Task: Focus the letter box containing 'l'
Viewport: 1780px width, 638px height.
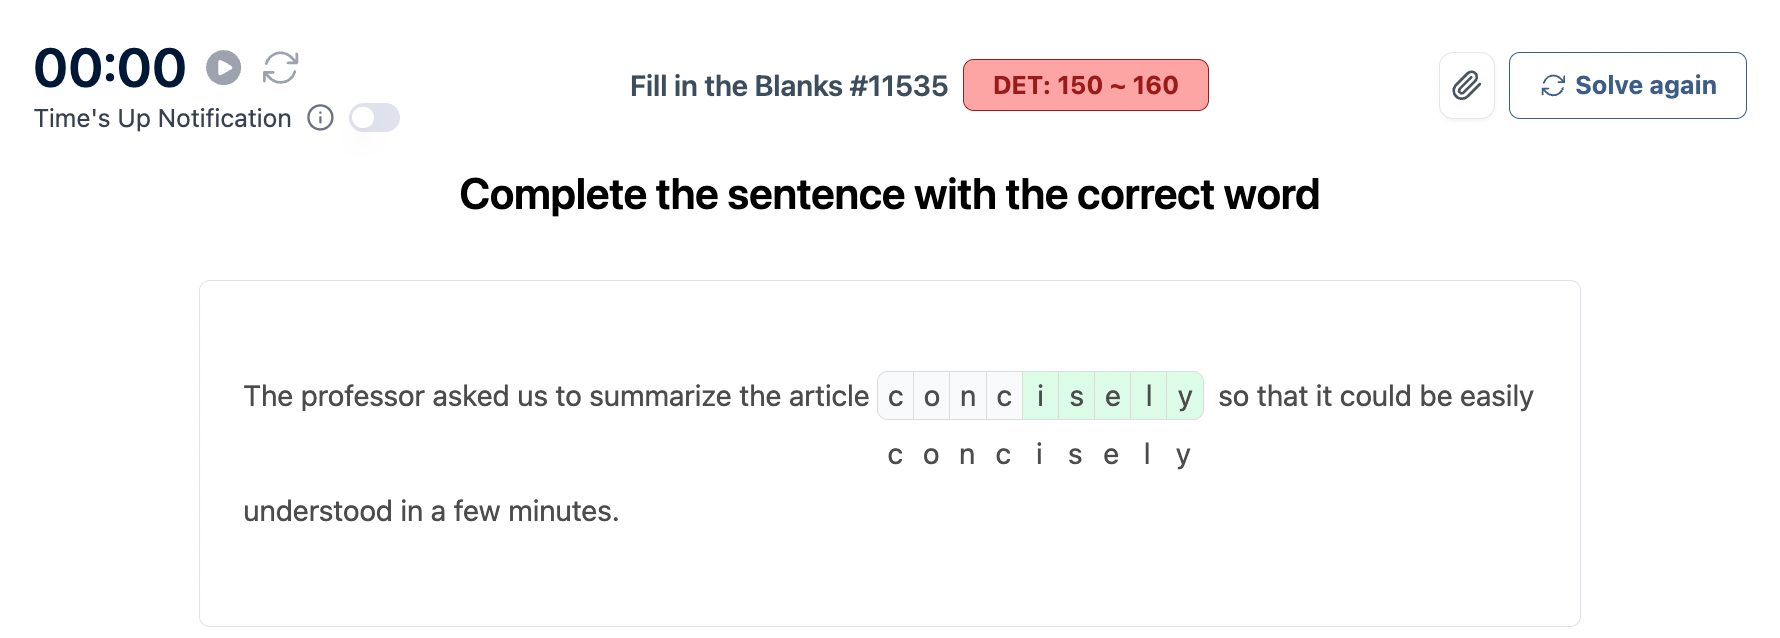Action: point(1149,397)
